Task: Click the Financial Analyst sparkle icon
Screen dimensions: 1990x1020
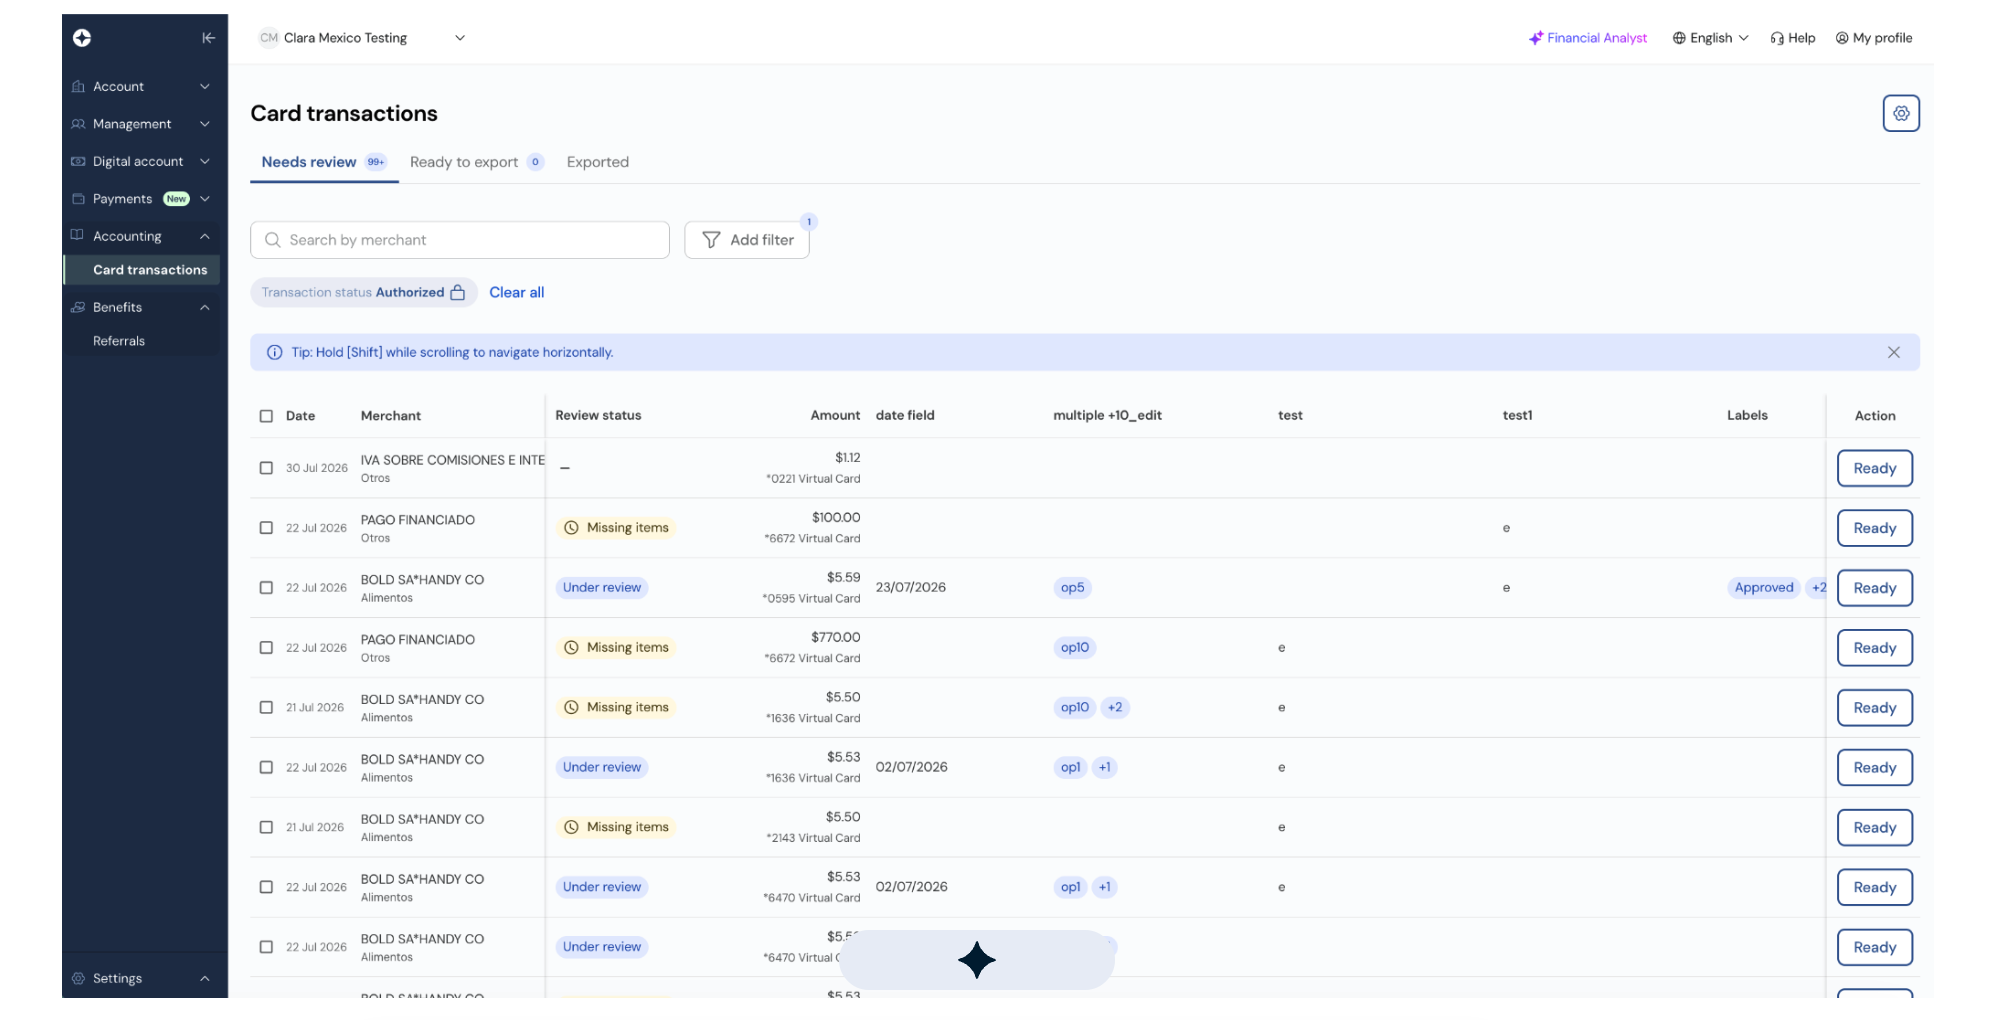Action: tap(1536, 38)
